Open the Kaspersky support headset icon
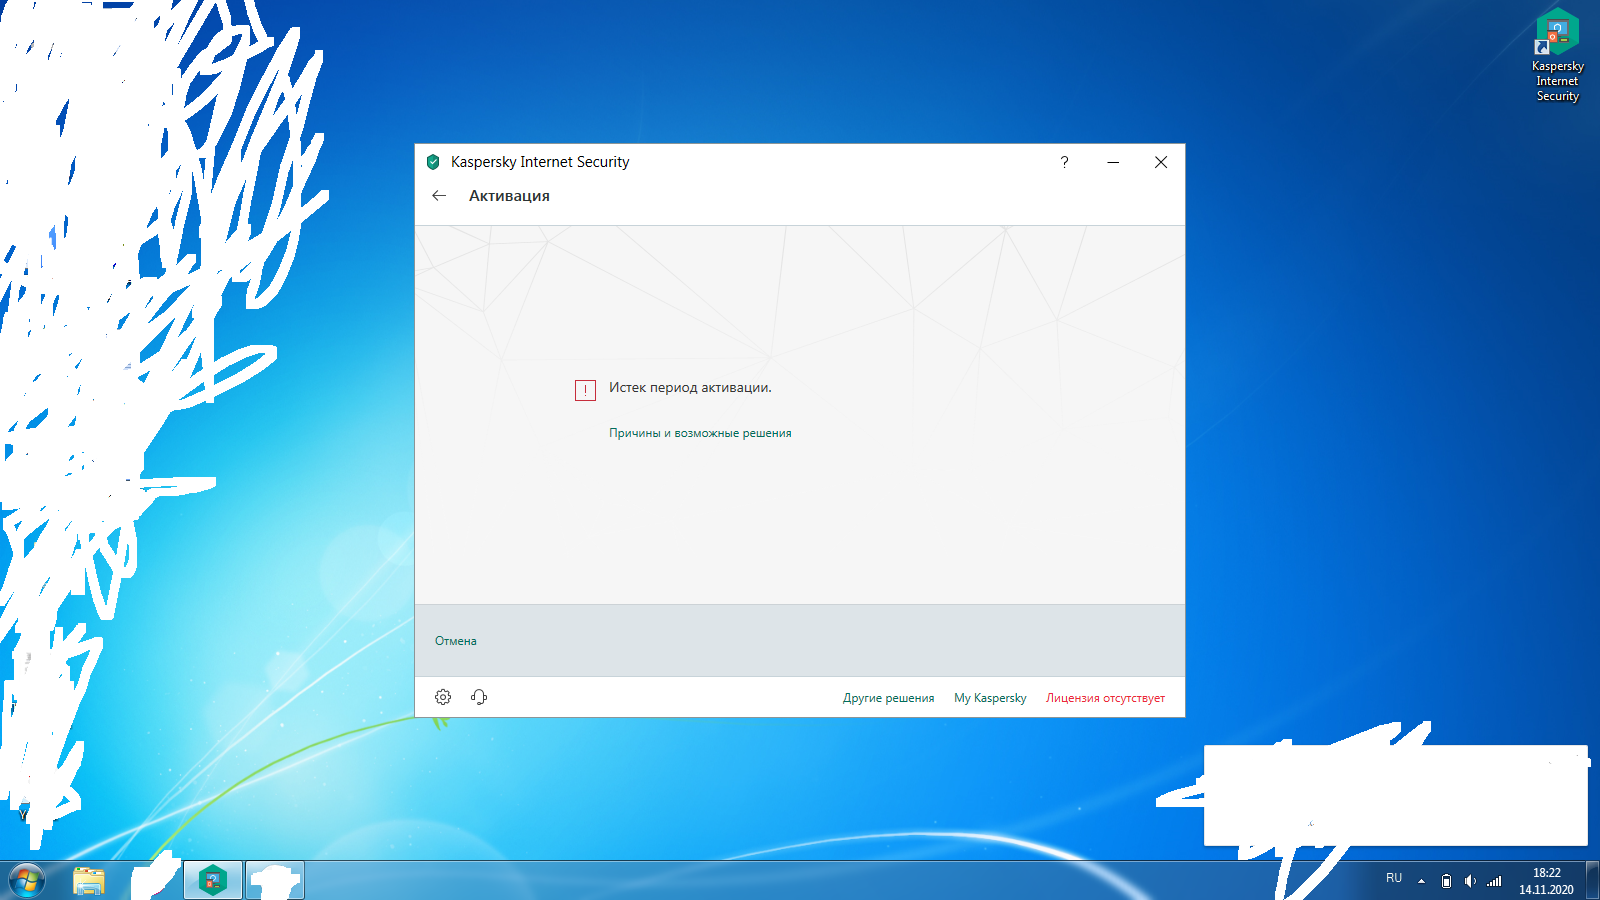 (x=479, y=697)
